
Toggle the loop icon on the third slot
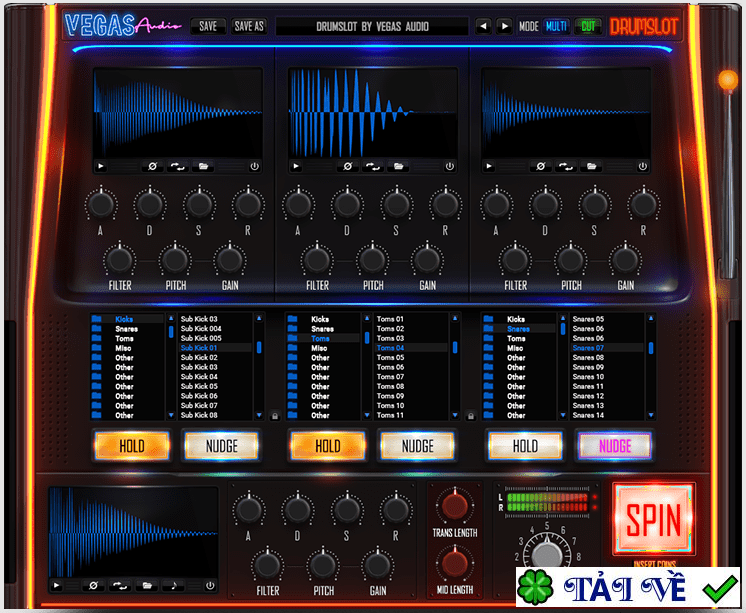pos(566,167)
